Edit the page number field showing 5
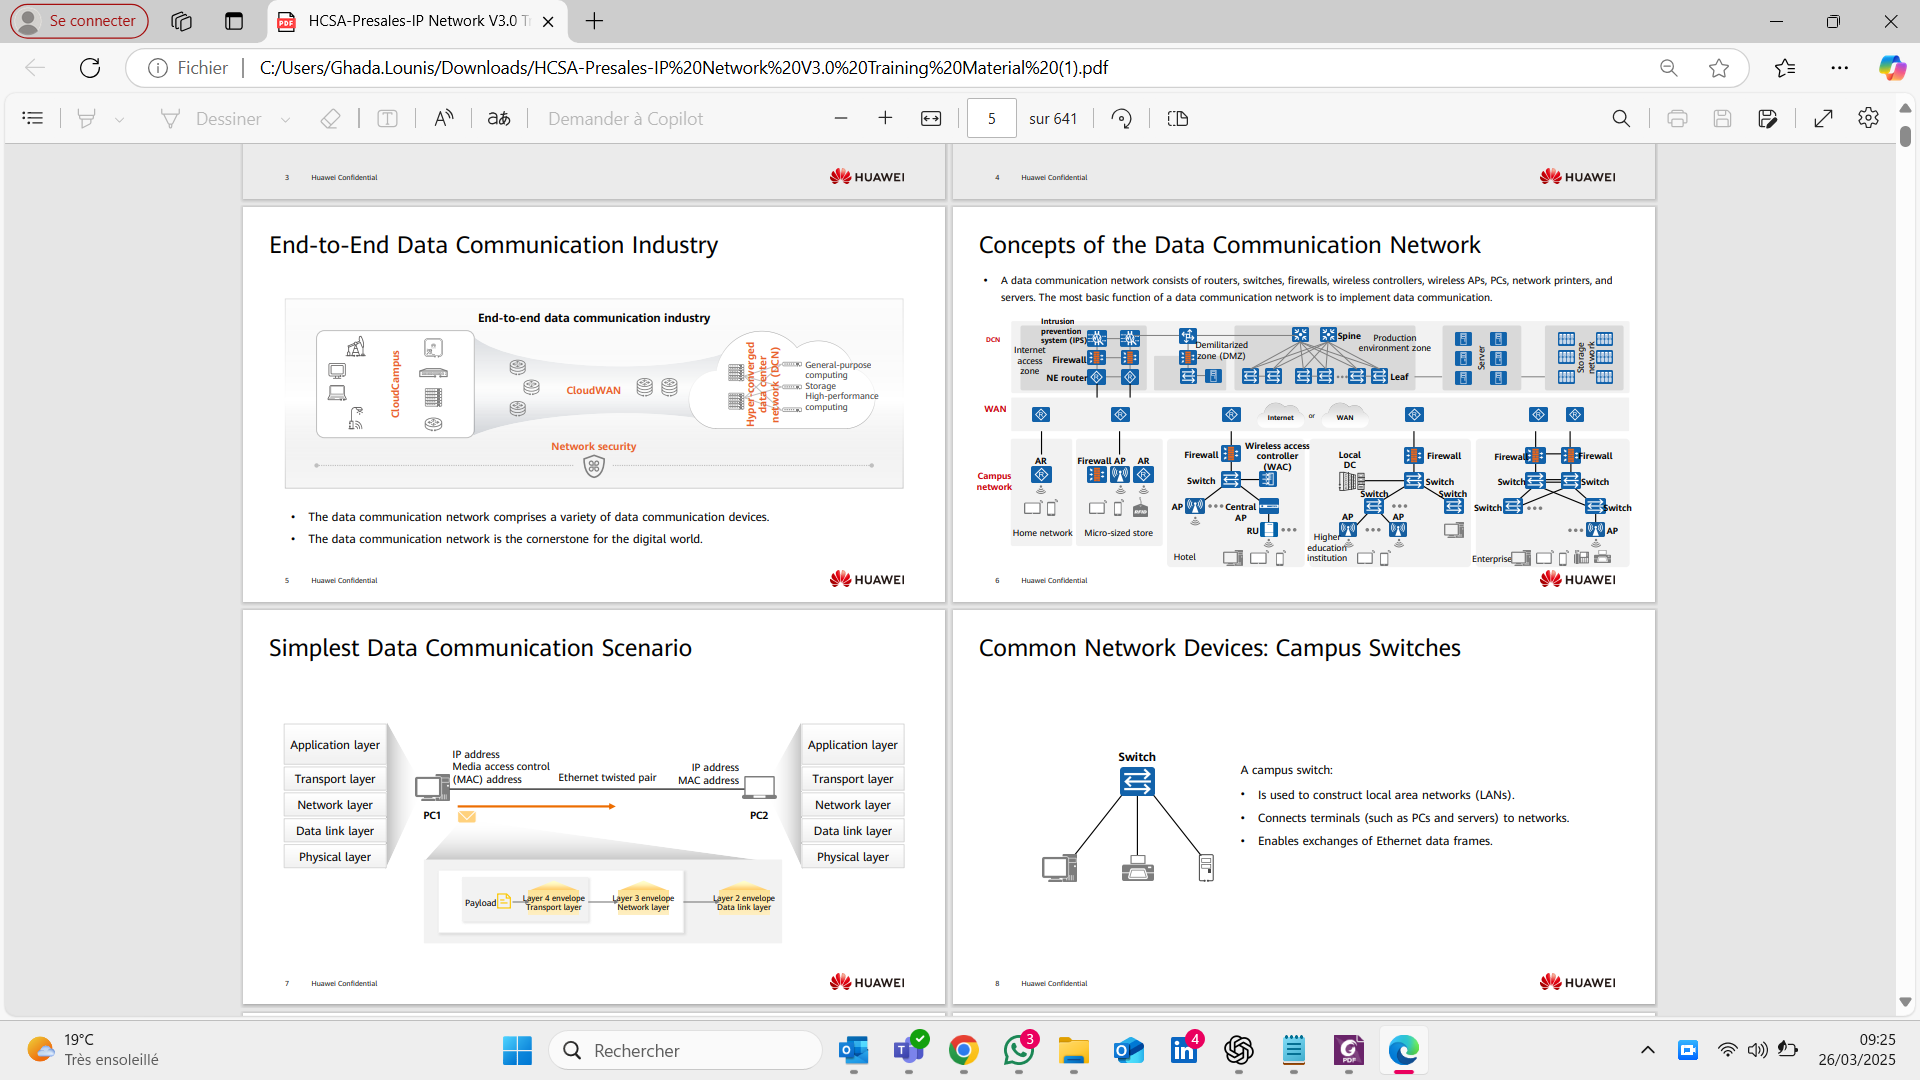 pos(992,118)
